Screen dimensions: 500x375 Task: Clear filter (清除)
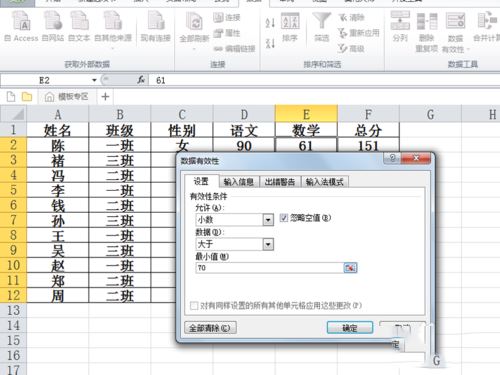coord(351,17)
